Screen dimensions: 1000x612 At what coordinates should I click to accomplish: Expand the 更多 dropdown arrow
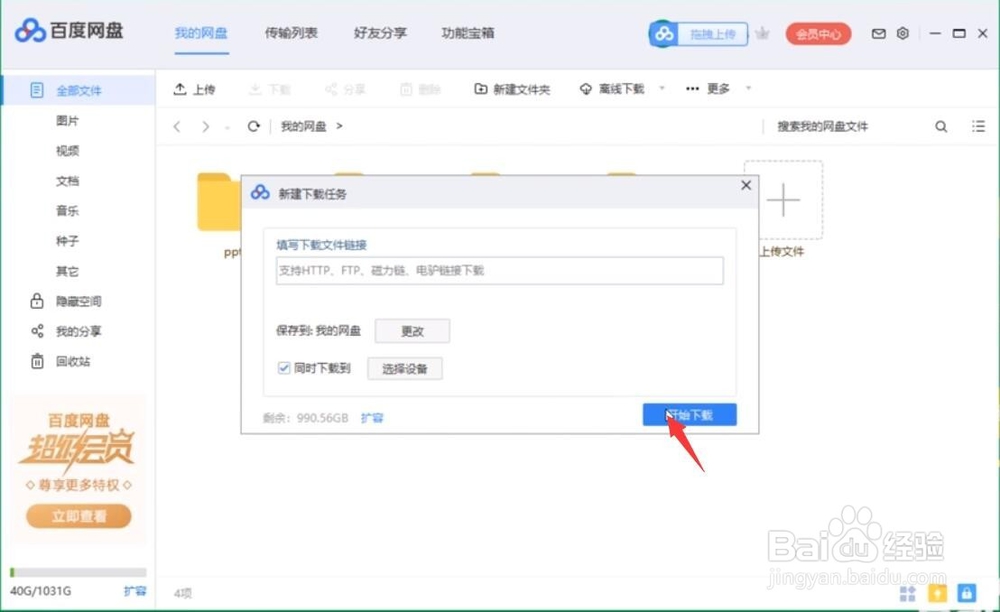click(748, 88)
